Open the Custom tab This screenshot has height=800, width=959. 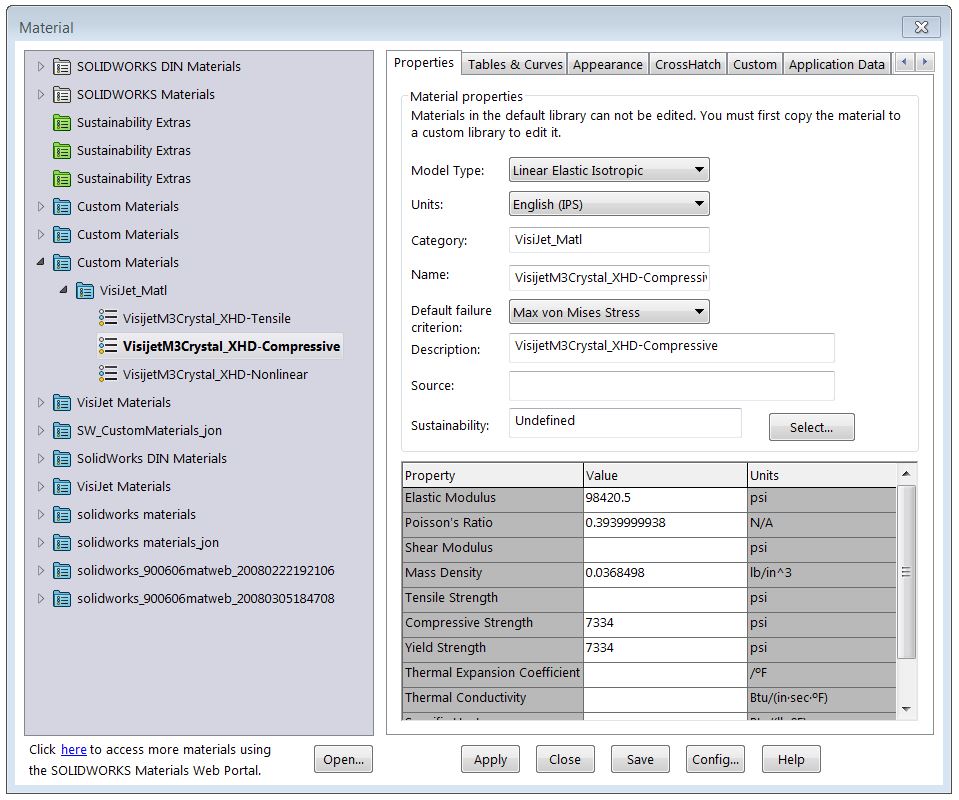[x=755, y=64]
